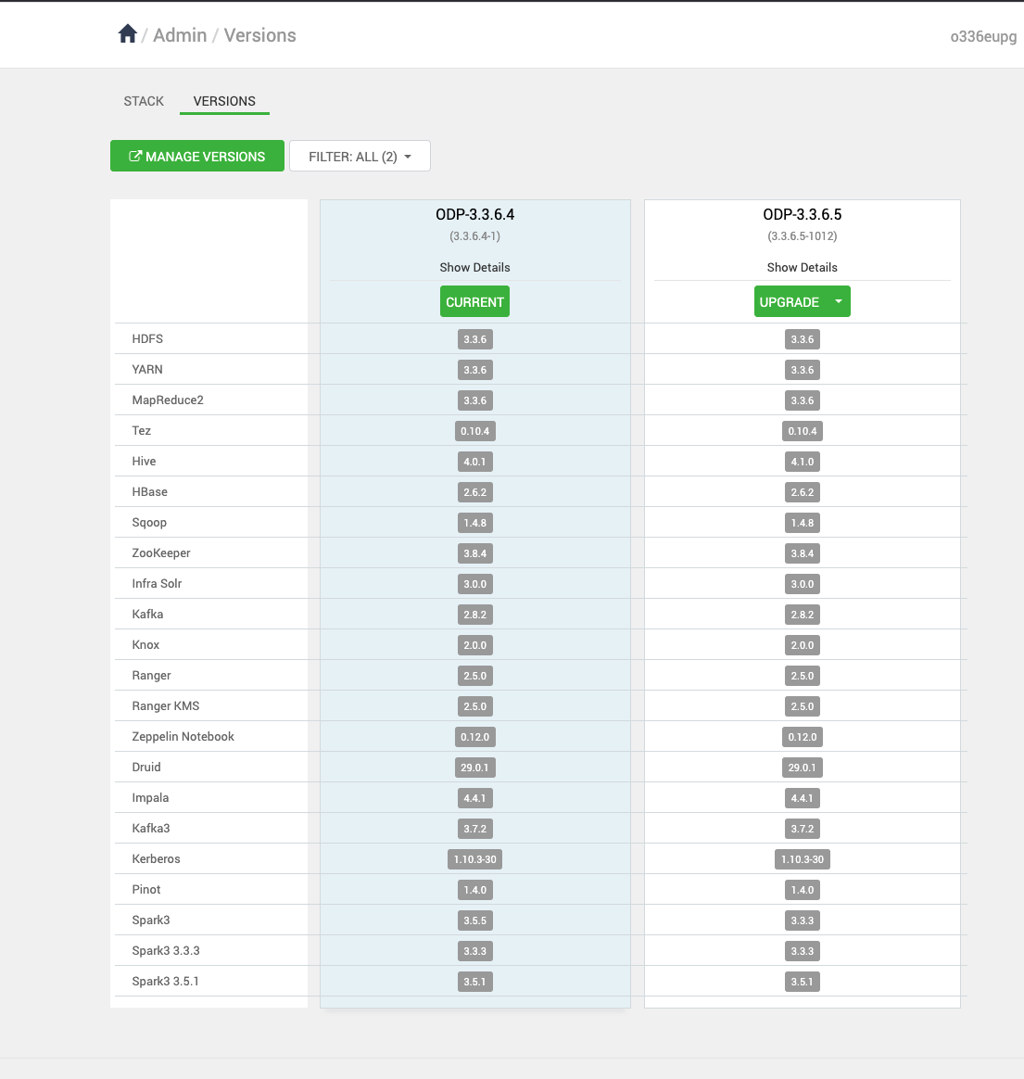This screenshot has height=1079, width=1024.
Task: Click Kafka 2.8.2 badge in ODP-3.3.6.5
Action: [802, 615]
